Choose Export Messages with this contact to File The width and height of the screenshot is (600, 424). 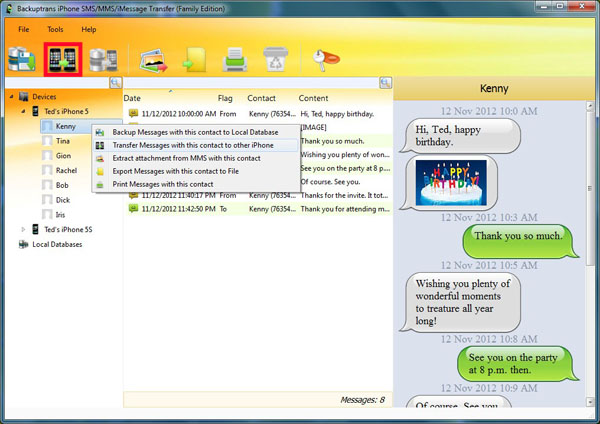coord(196,171)
